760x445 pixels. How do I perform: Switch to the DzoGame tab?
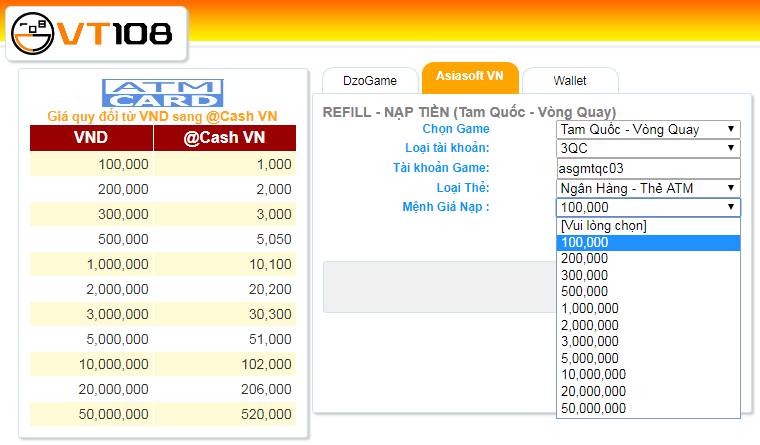coord(370,80)
